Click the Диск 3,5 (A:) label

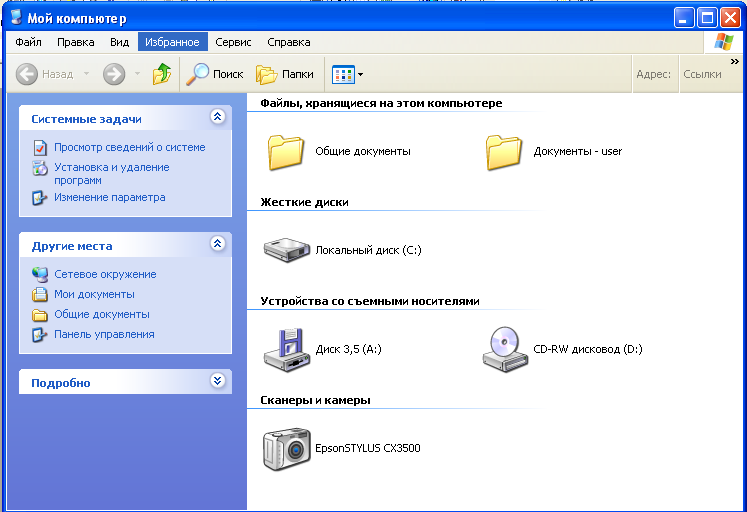pyautogui.click(x=349, y=350)
